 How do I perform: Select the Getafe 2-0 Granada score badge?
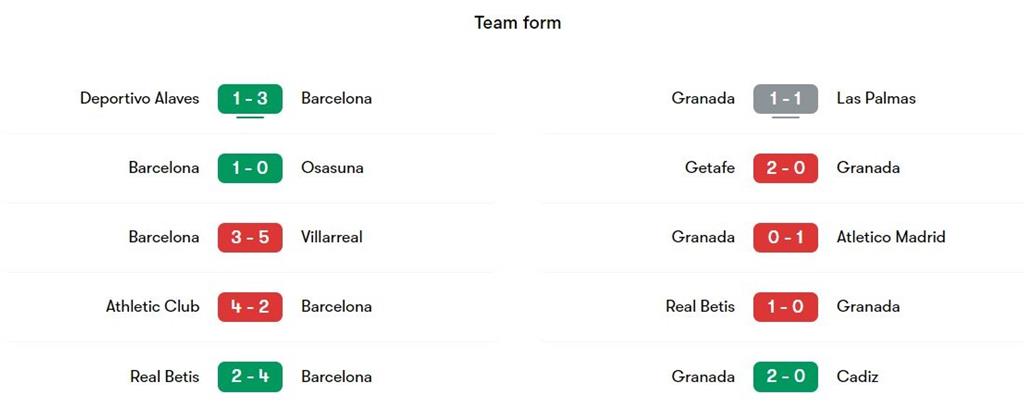785,168
